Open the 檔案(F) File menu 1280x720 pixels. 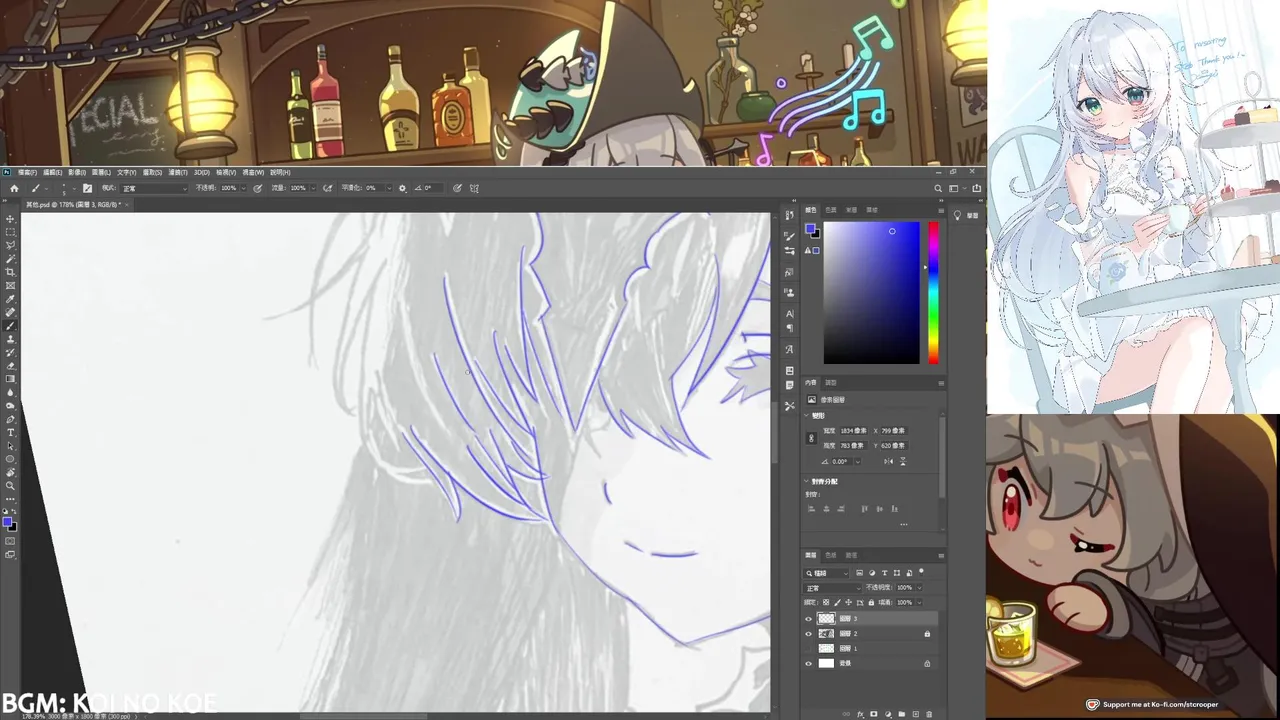pos(28,172)
